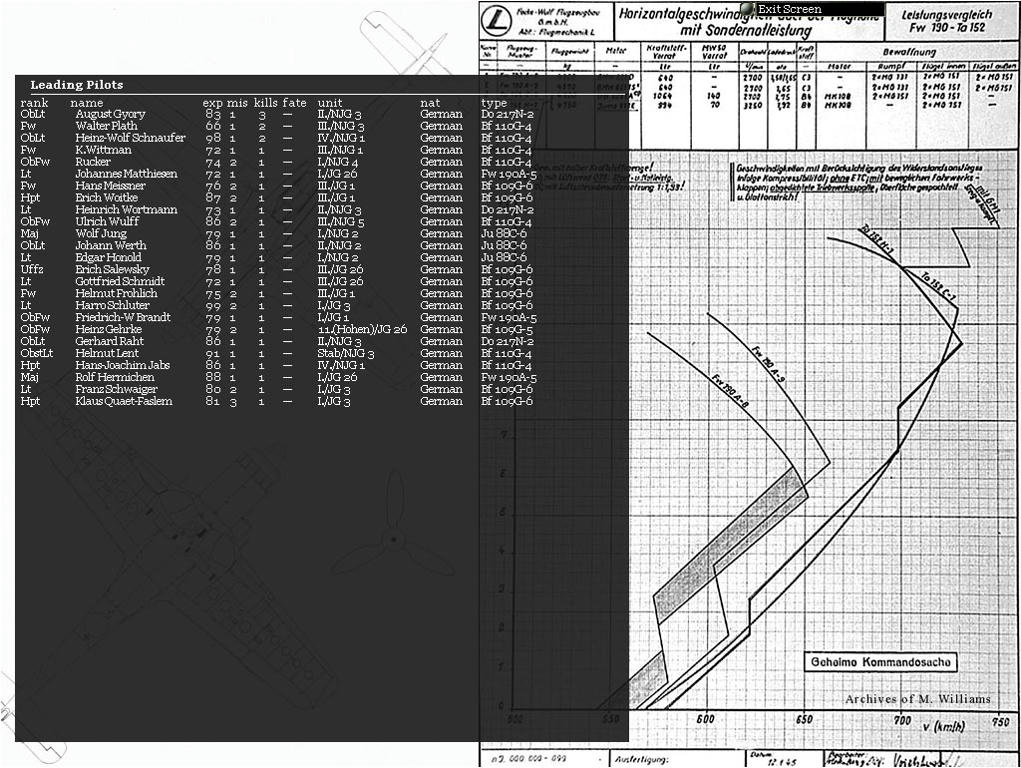1021x768 pixels.
Task: Click the 'unit' column header
Action: 329,103
